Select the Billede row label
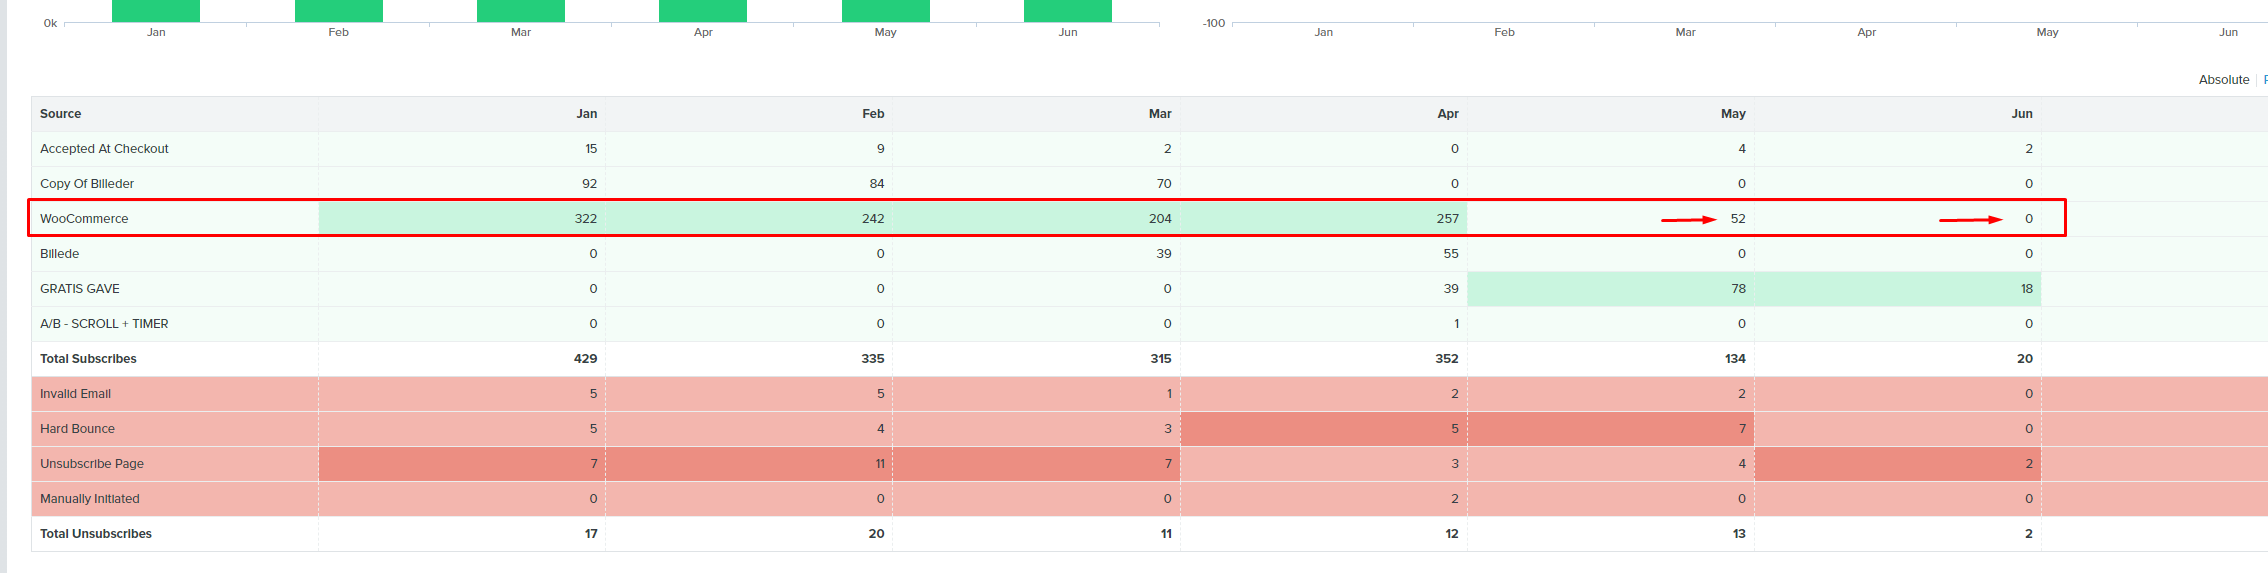 (59, 254)
